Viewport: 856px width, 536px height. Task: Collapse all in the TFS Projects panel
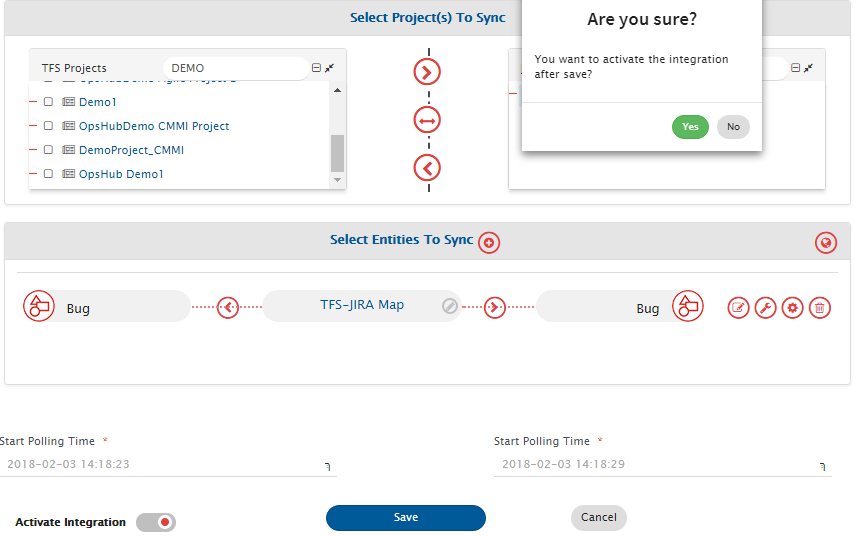click(x=316, y=68)
